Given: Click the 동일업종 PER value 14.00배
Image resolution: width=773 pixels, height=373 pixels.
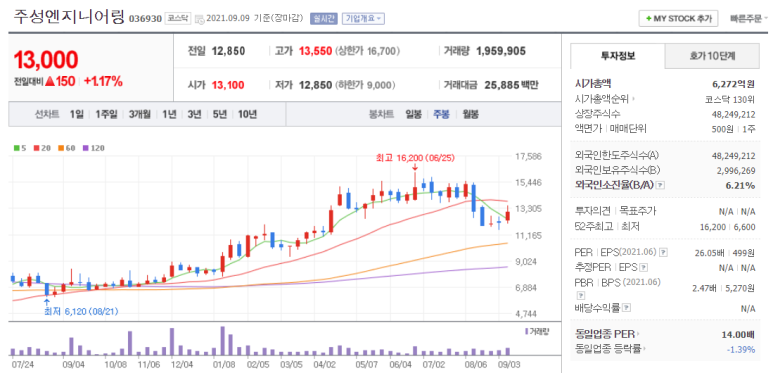Looking at the screenshot, I should click(x=738, y=334).
